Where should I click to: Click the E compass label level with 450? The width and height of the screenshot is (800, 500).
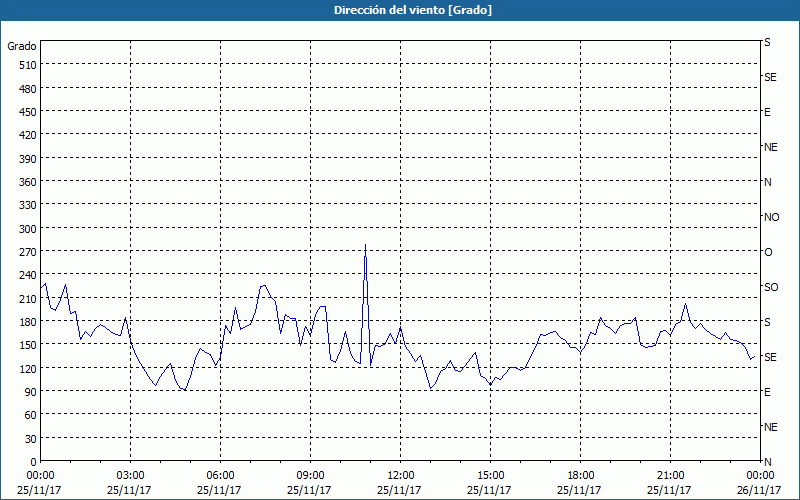point(767,112)
